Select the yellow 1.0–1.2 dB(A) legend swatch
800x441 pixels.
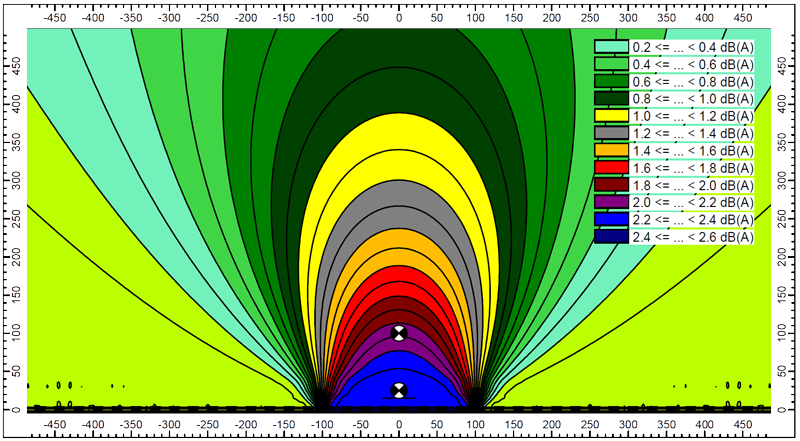(x=610, y=115)
